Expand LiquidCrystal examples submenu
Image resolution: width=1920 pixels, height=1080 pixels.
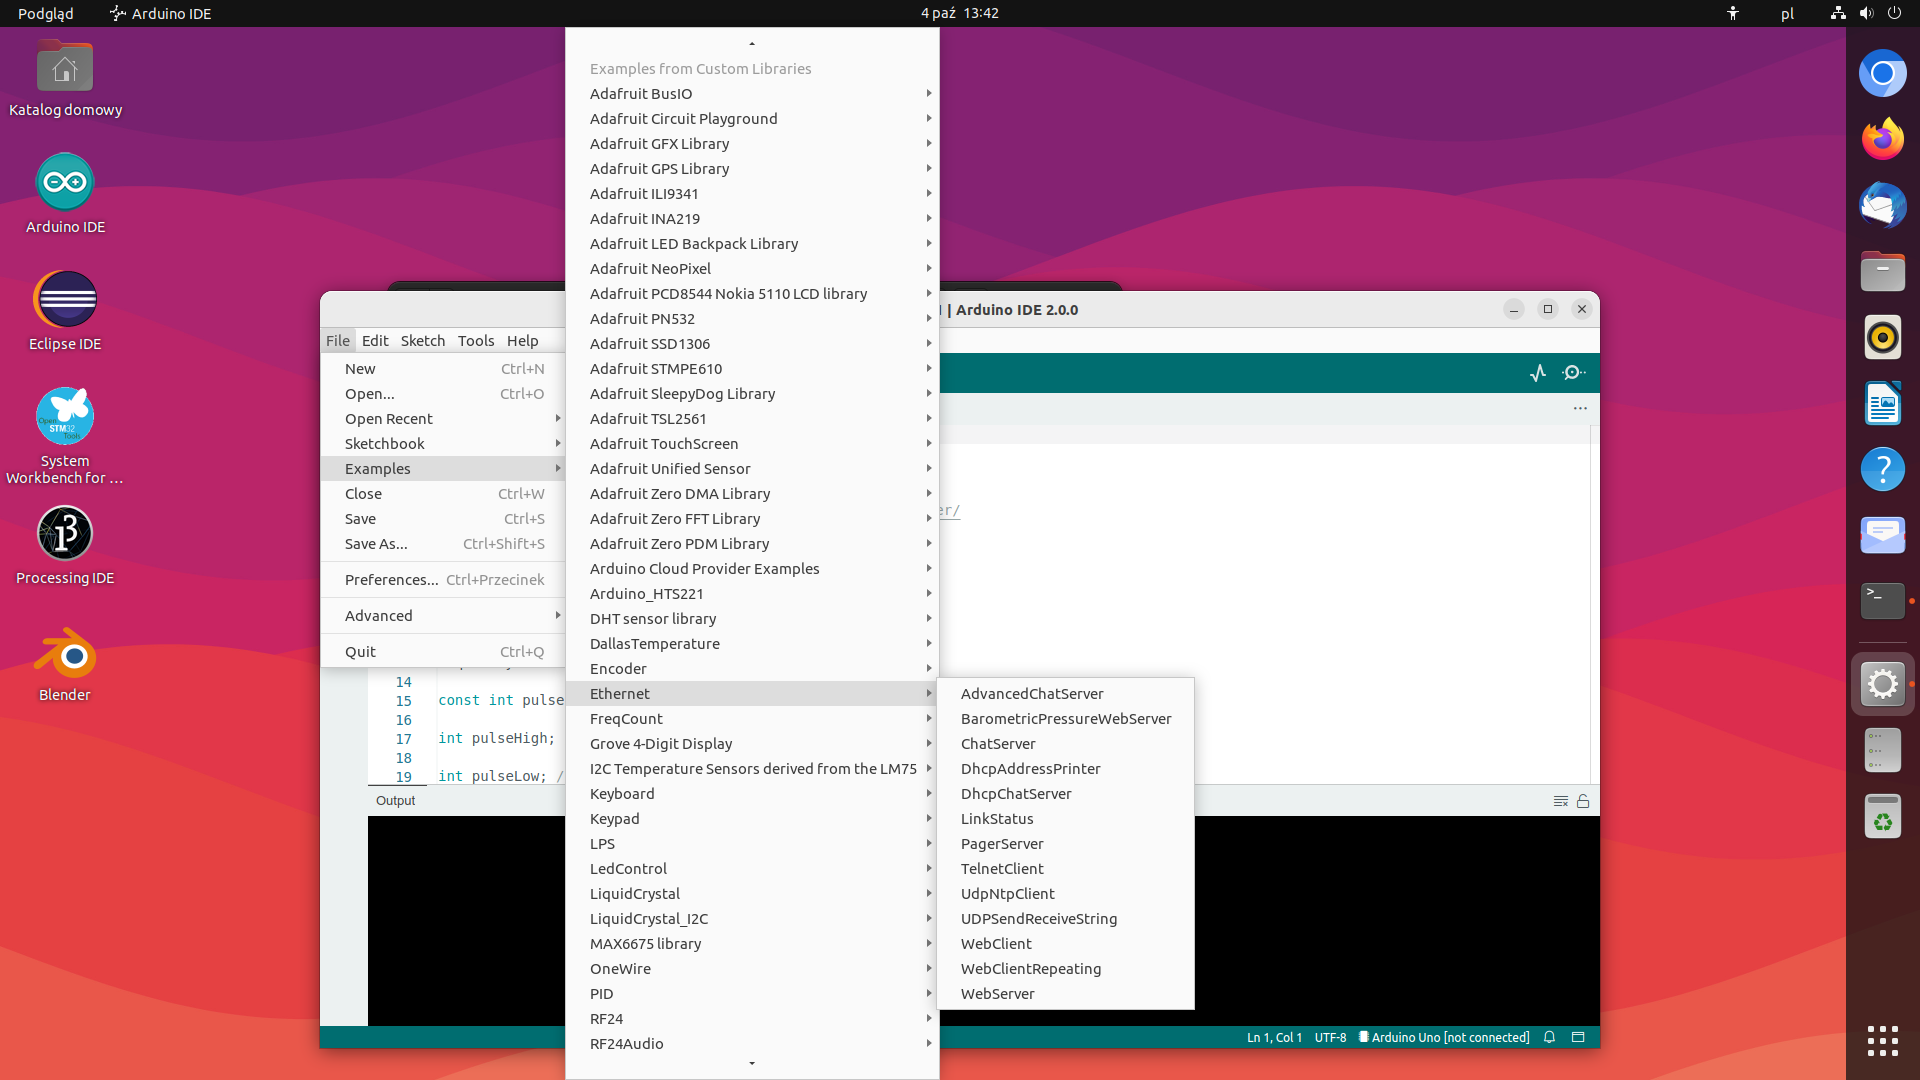pyautogui.click(x=752, y=894)
